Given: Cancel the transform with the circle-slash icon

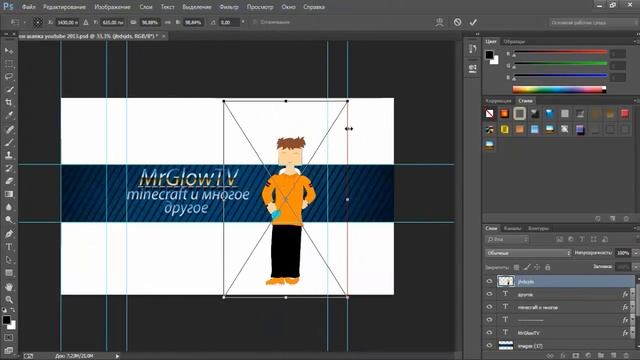Looking at the screenshot, I should (x=458, y=22).
